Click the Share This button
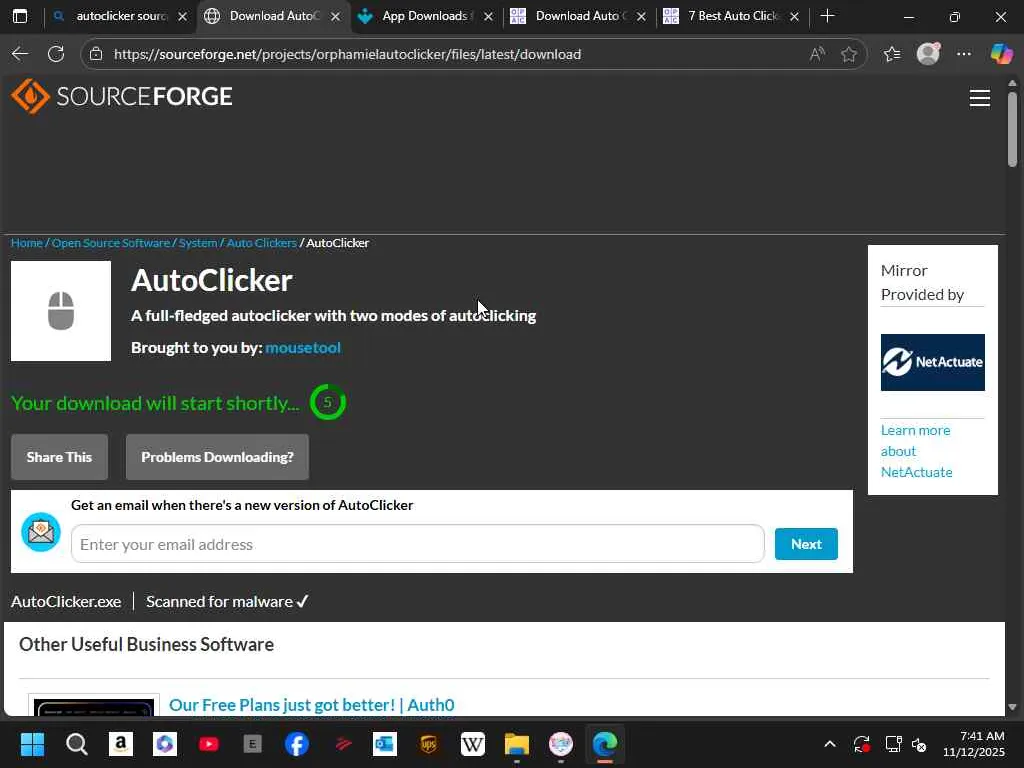Viewport: 1024px width, 768px height. click(59, 457)
